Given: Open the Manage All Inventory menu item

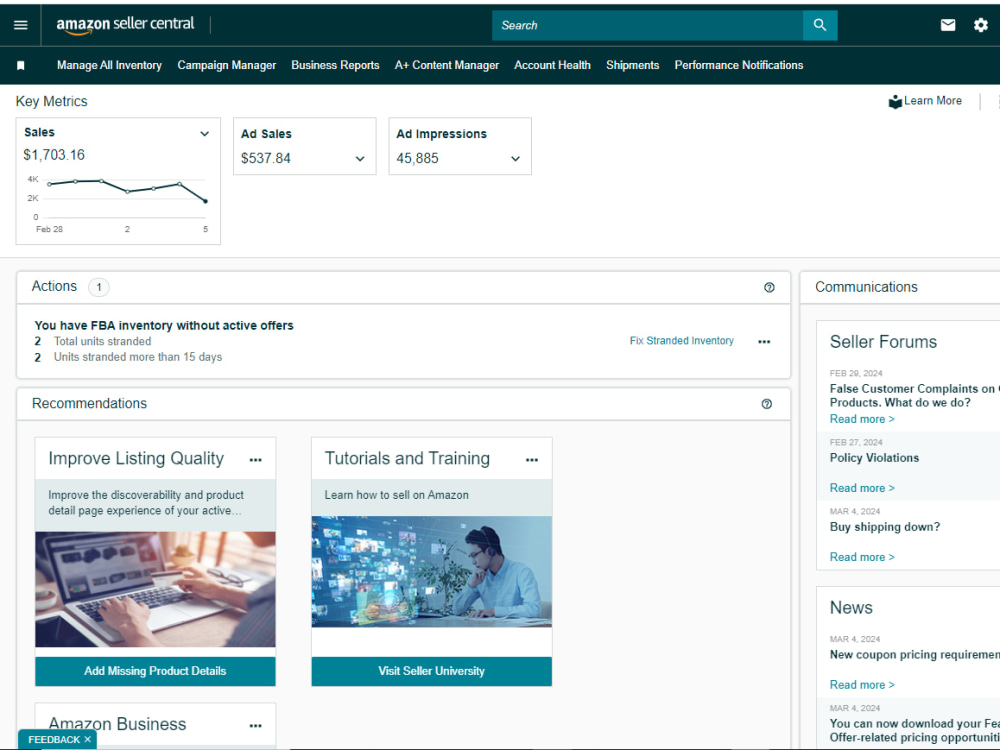Looking at the screenshot, I should click(x=109, y=65).
